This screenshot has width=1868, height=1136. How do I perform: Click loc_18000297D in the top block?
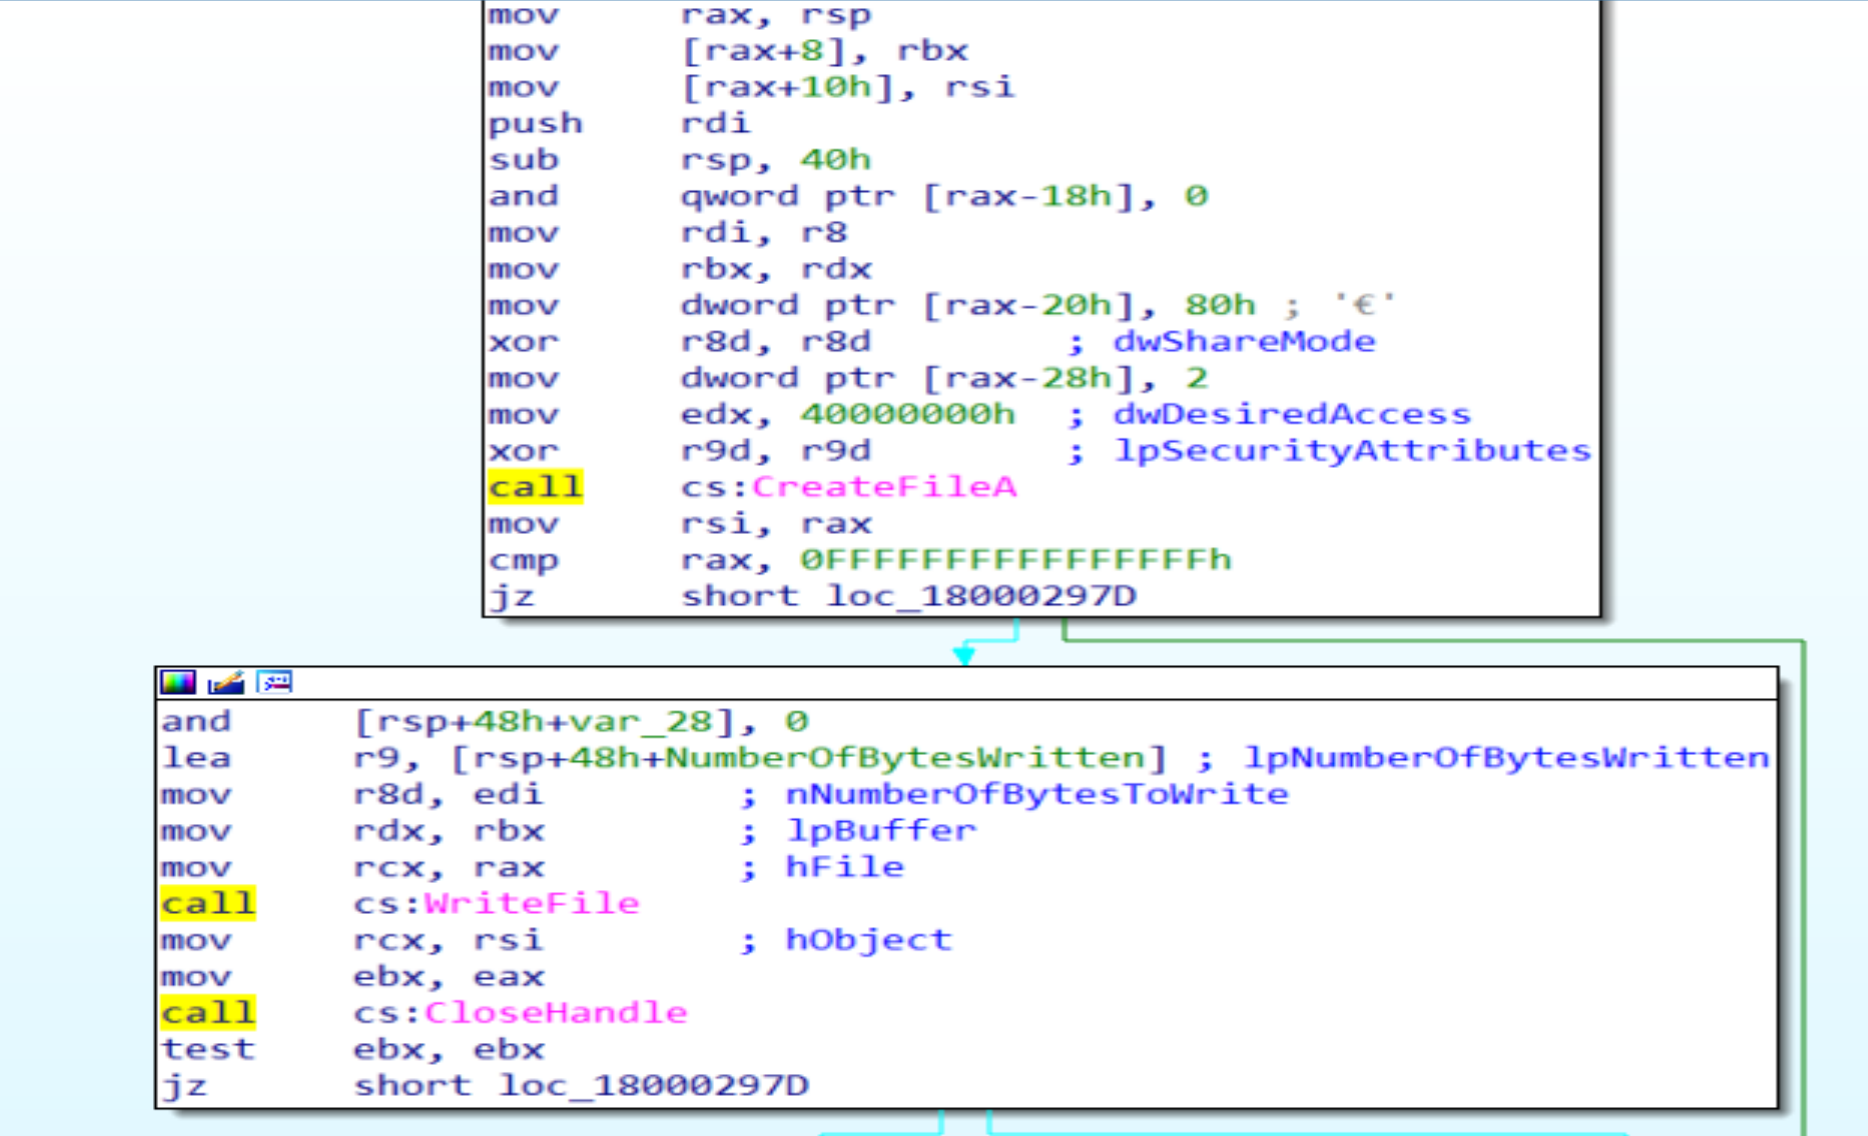click(981, 596)
